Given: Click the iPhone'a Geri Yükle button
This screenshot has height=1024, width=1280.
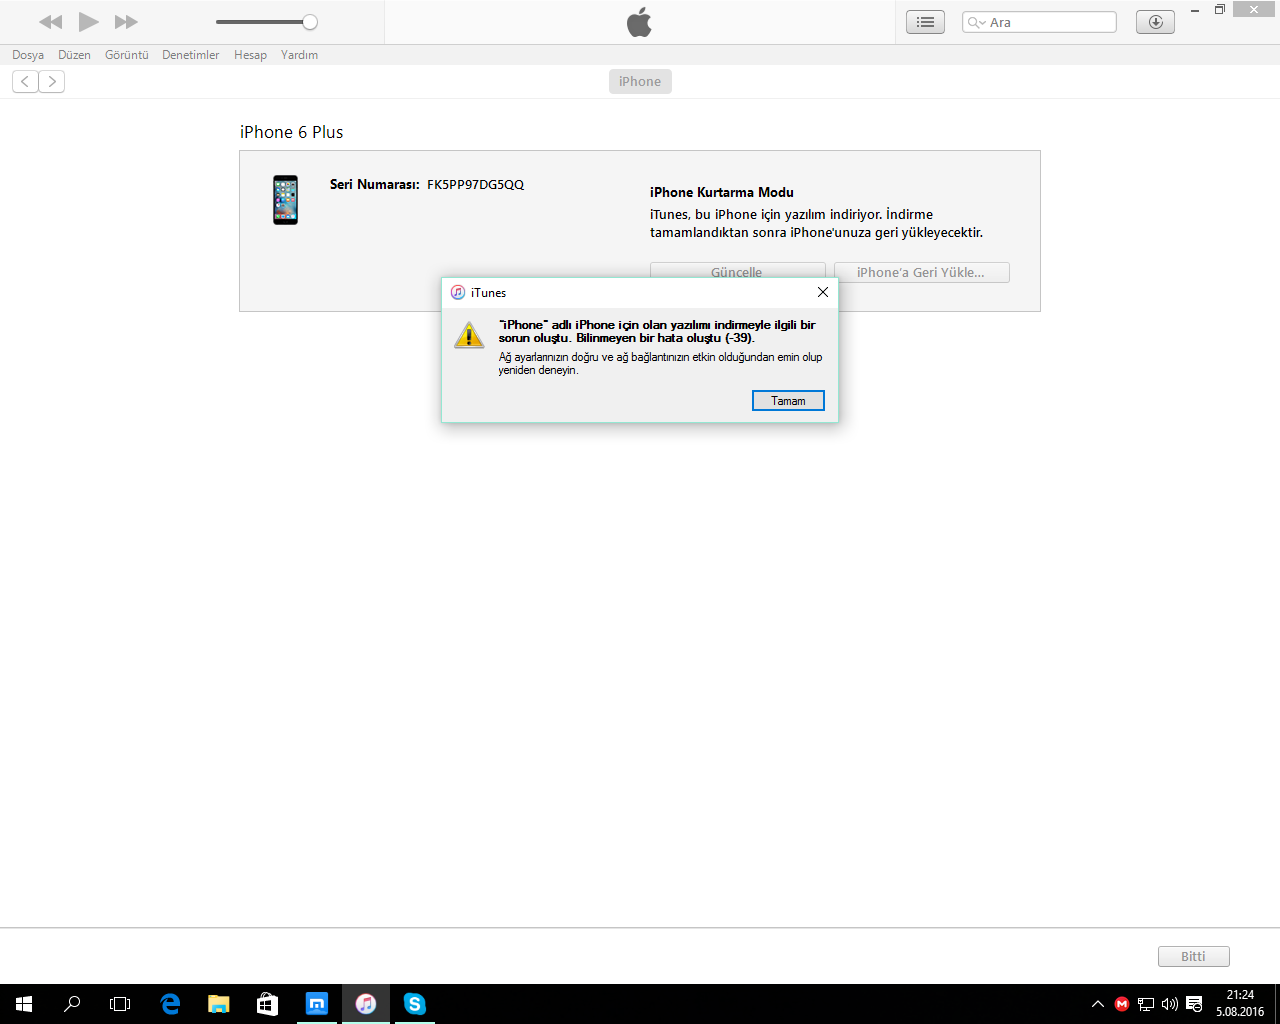Looking at the screenshot, I should [x=921, y=272].
